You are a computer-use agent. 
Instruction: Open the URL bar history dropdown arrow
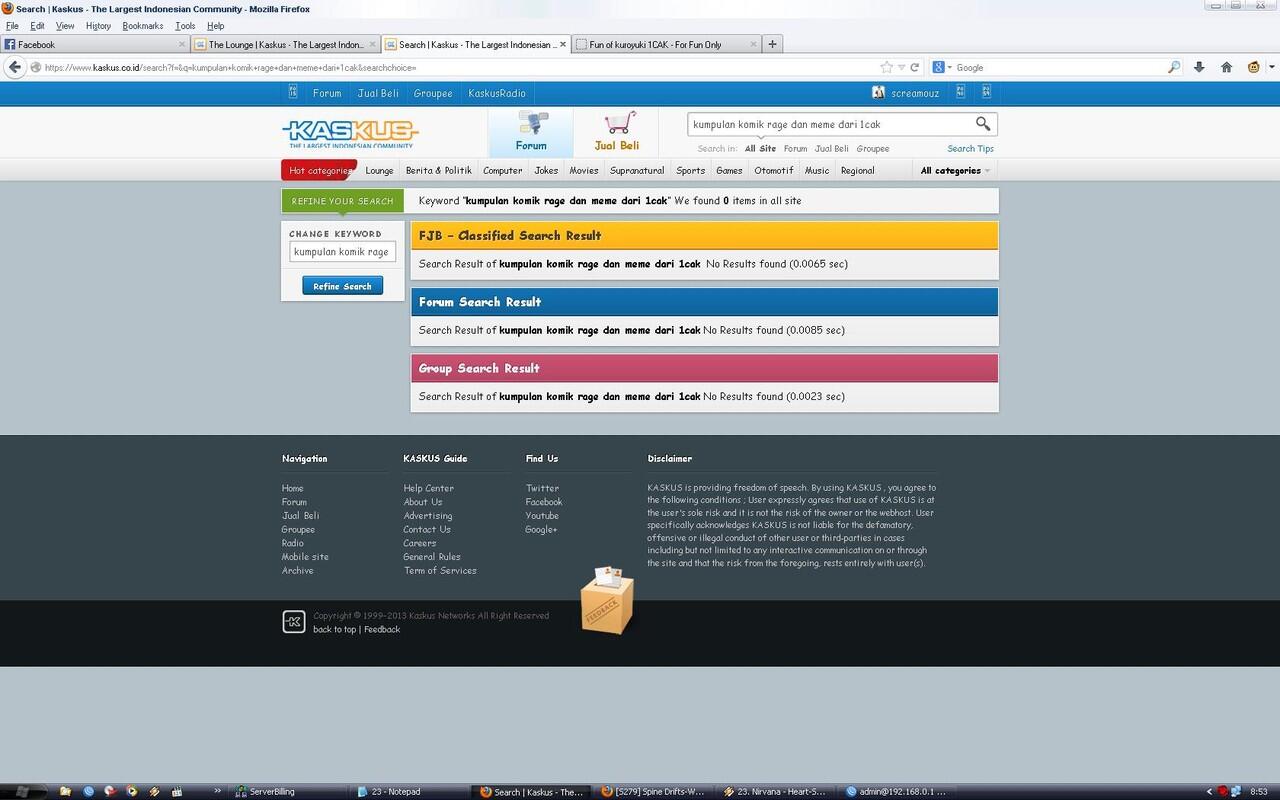pos(901,68)
